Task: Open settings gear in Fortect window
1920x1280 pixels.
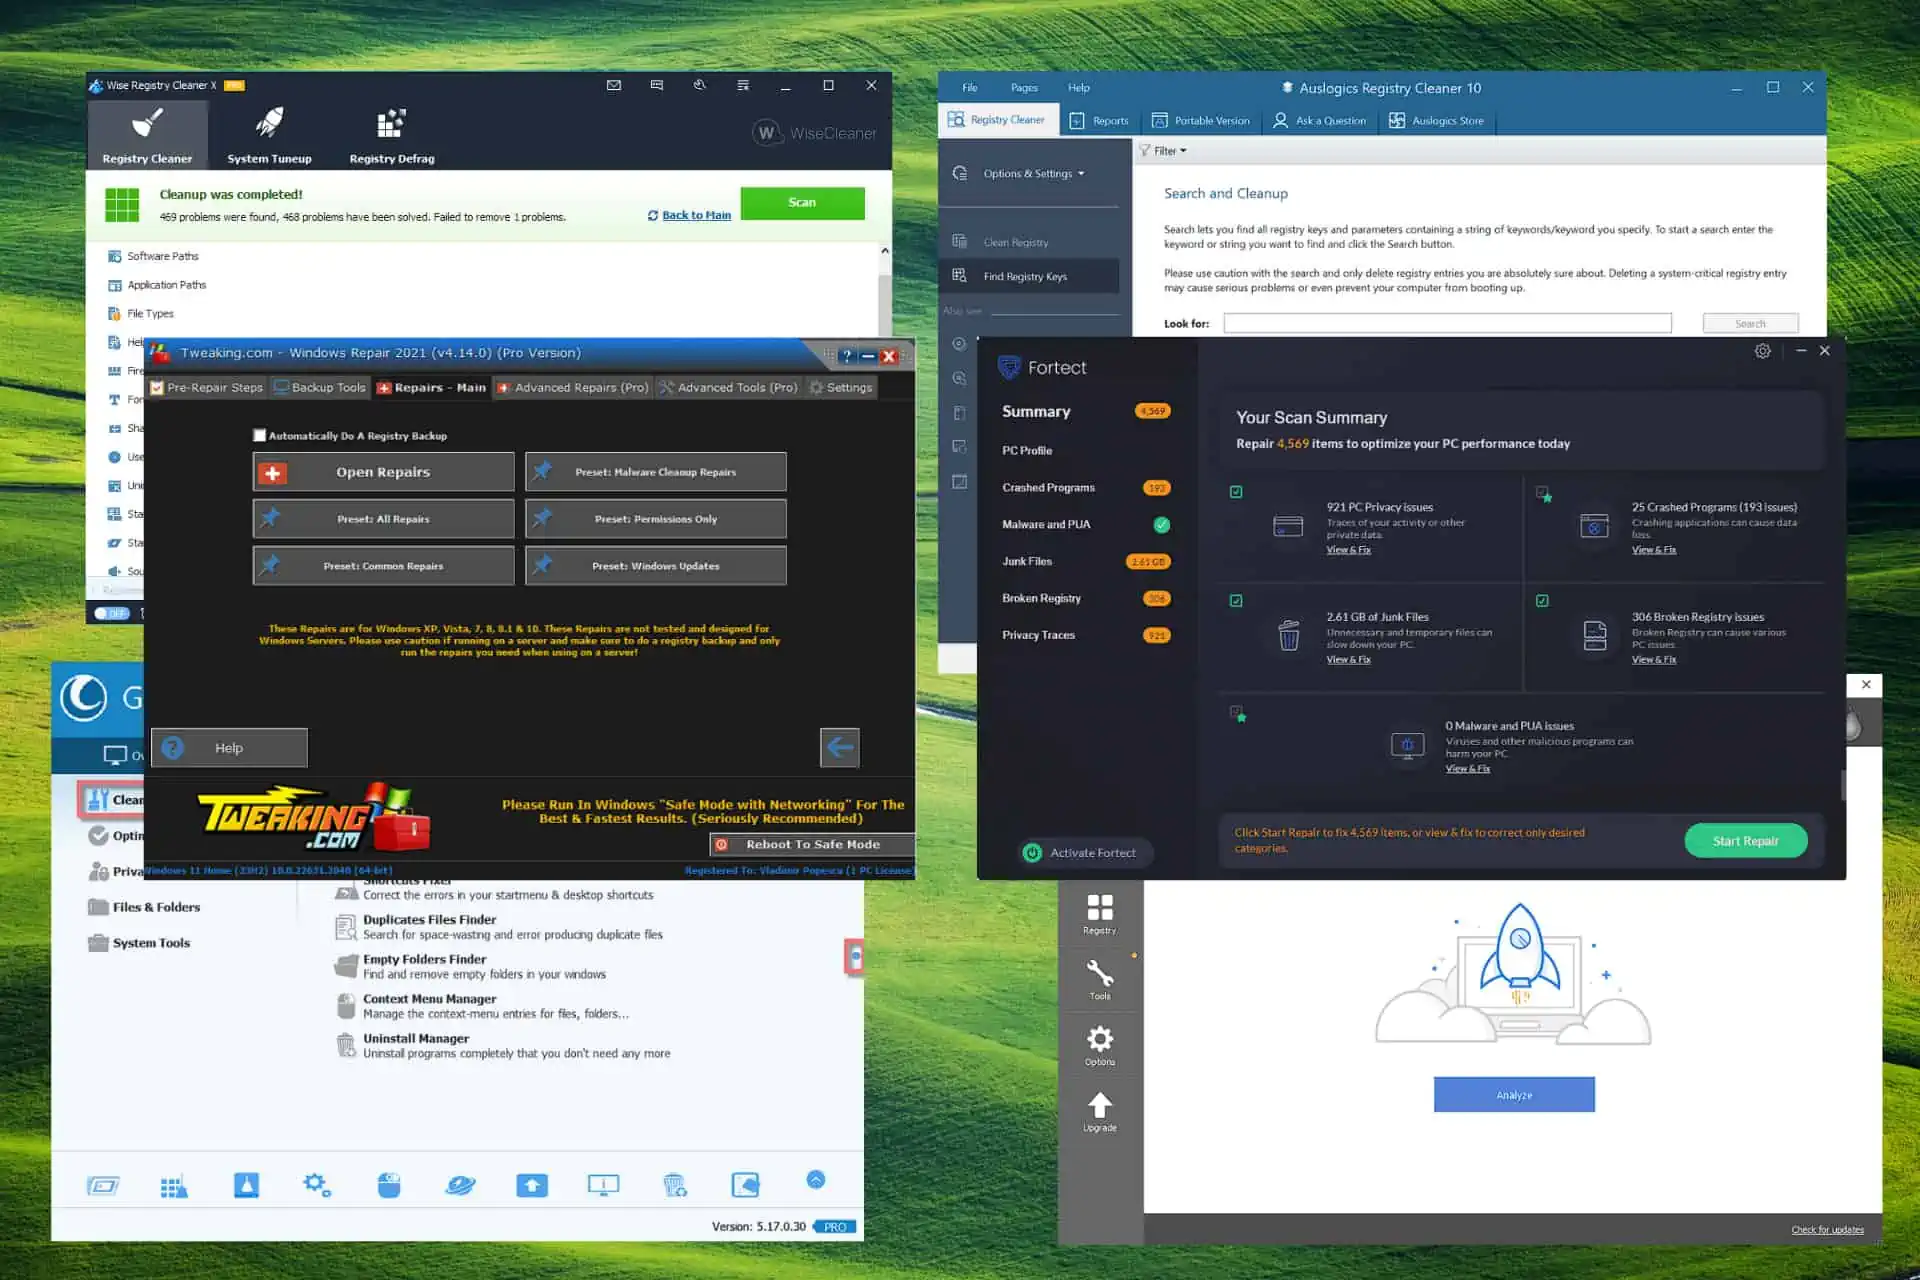Action: pos(1763,351)
